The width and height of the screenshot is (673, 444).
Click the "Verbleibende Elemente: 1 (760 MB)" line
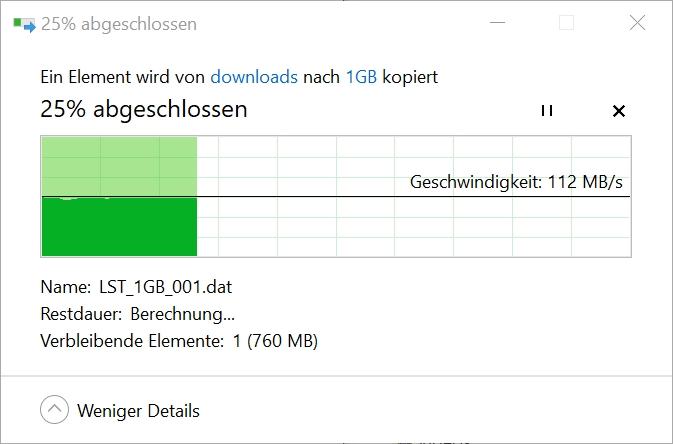click(179, 341)
